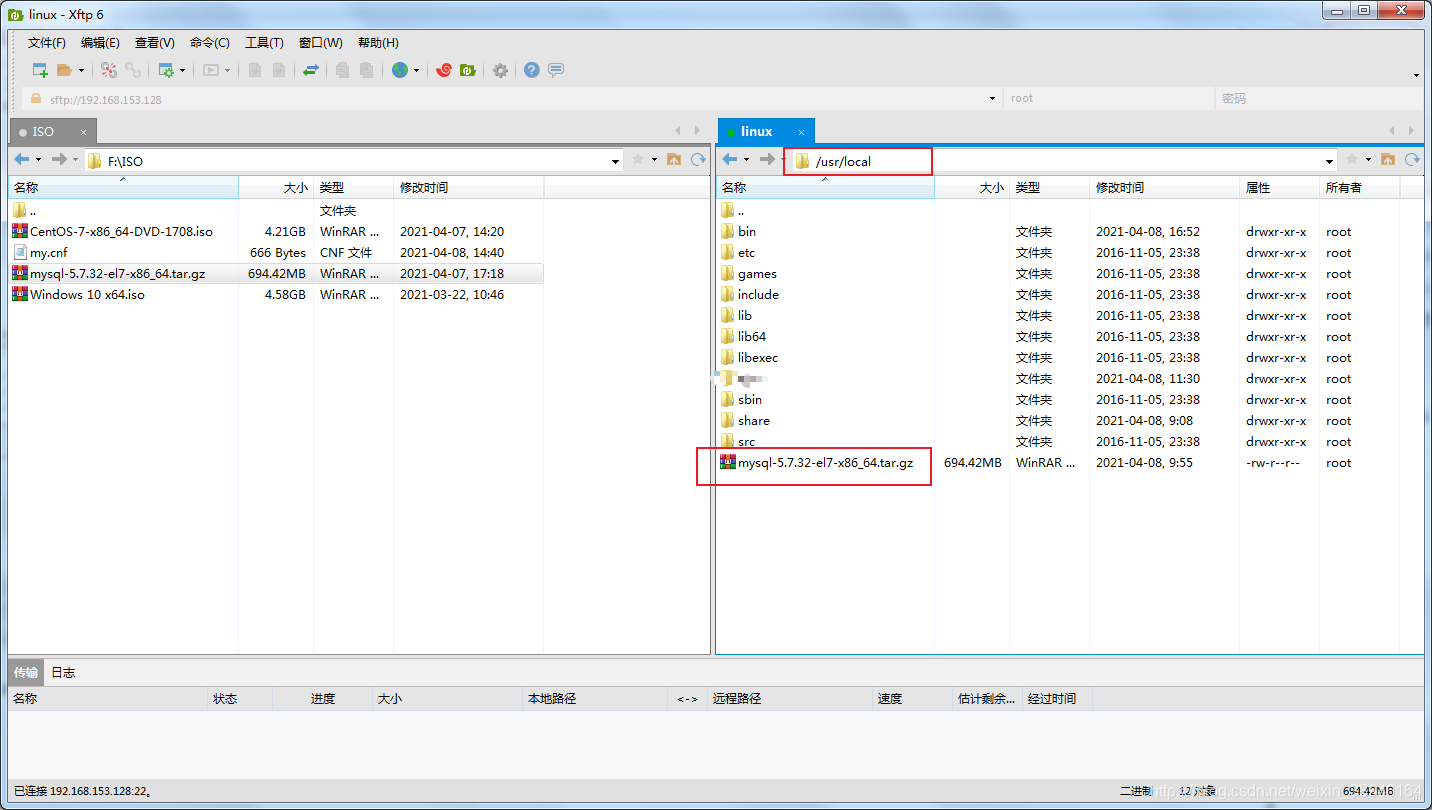Image resolution: width=1432 pixels, height=810 pixels.
Task: Expand the /usr/local path dropdown
Action: (1329, 161)
